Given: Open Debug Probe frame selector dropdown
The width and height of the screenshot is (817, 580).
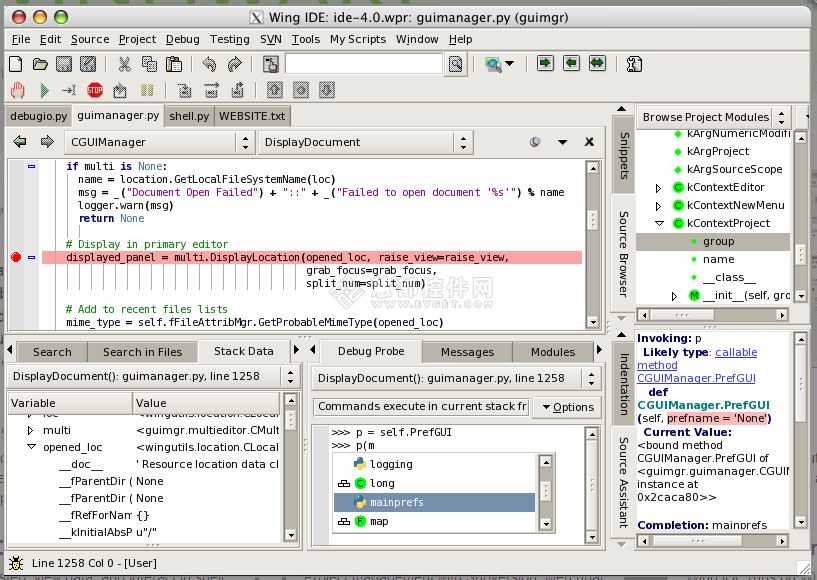Looking at the screenshot, I should [x=456, y=378].
